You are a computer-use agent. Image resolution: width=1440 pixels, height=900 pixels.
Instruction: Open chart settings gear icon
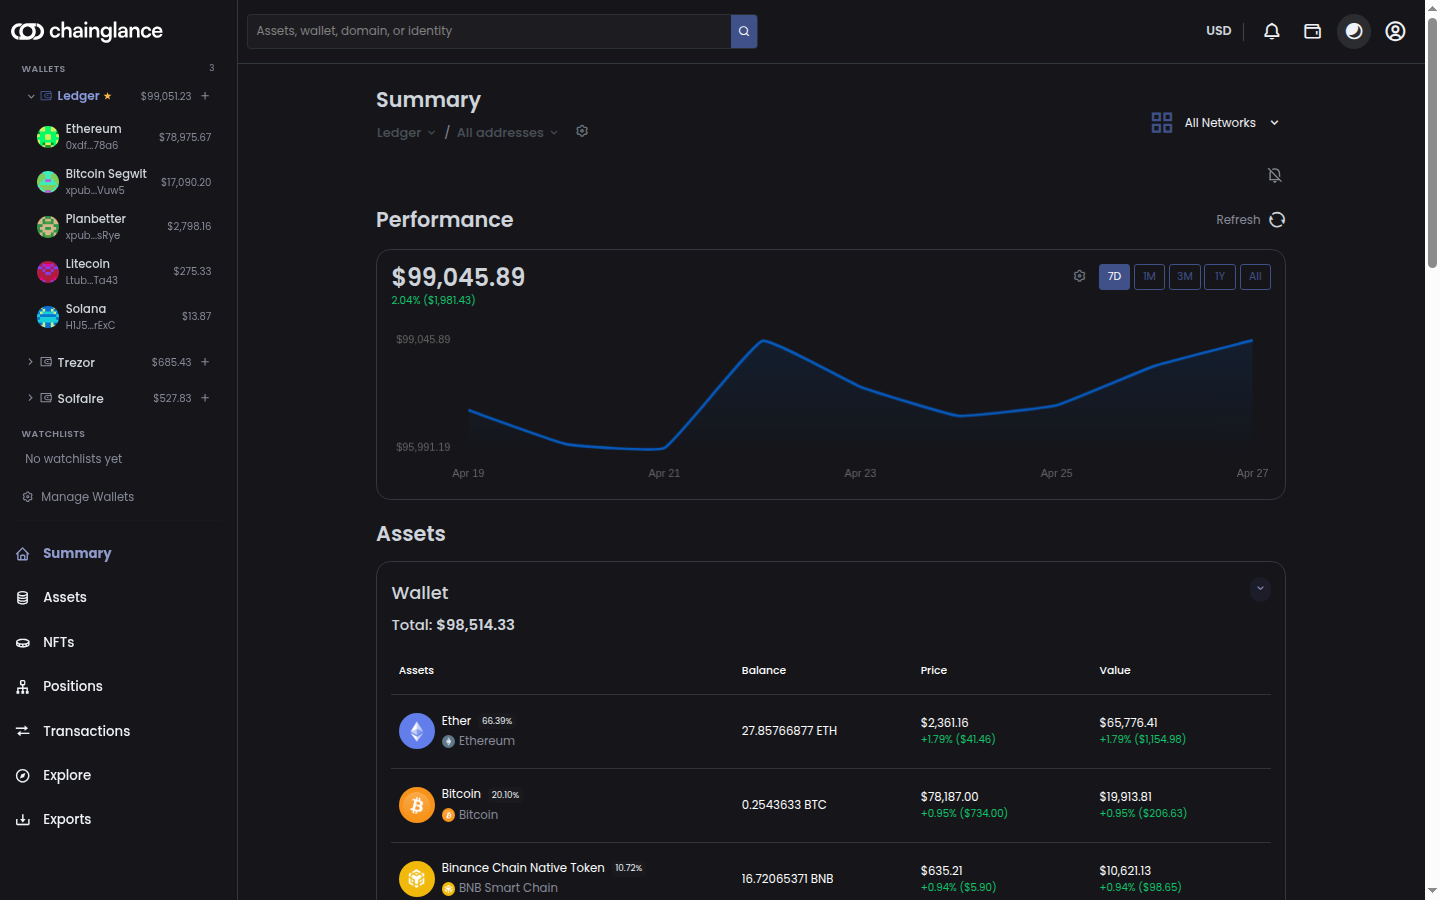coord(1080,276)
